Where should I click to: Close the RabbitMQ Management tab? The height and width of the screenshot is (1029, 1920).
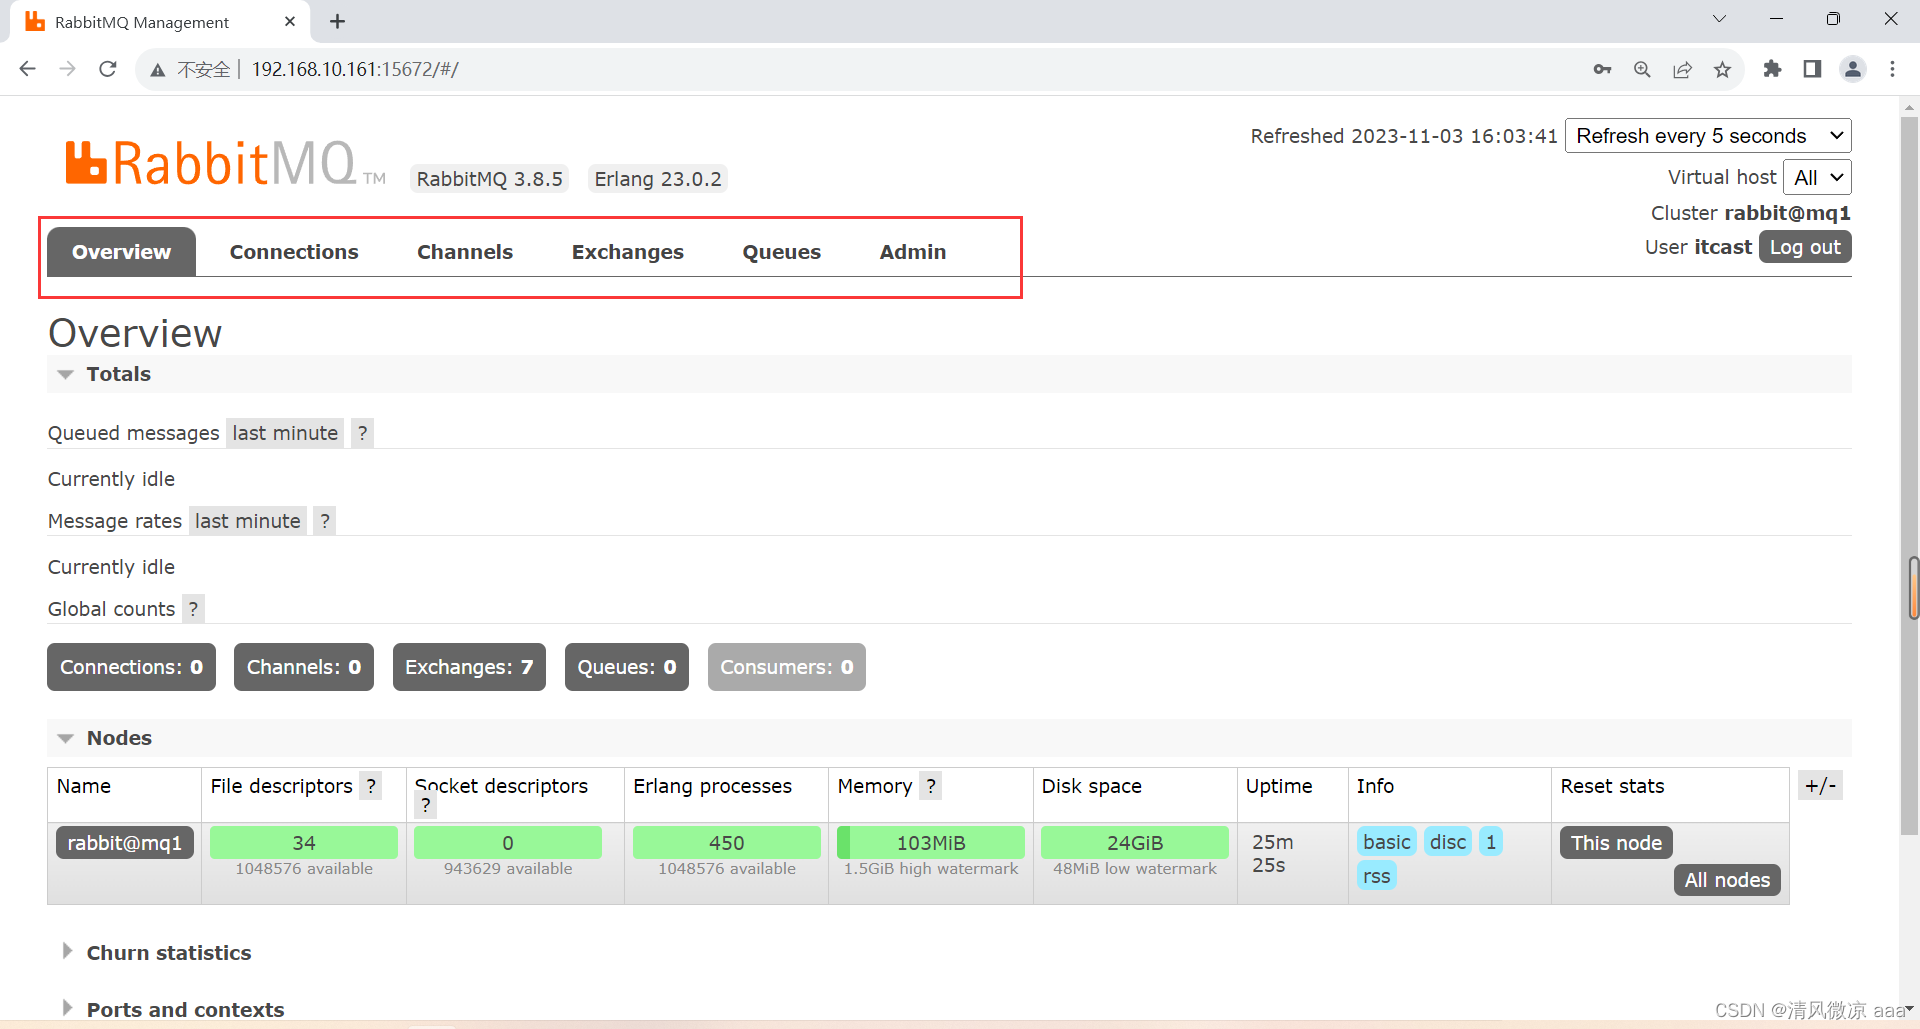click(290, 21)
